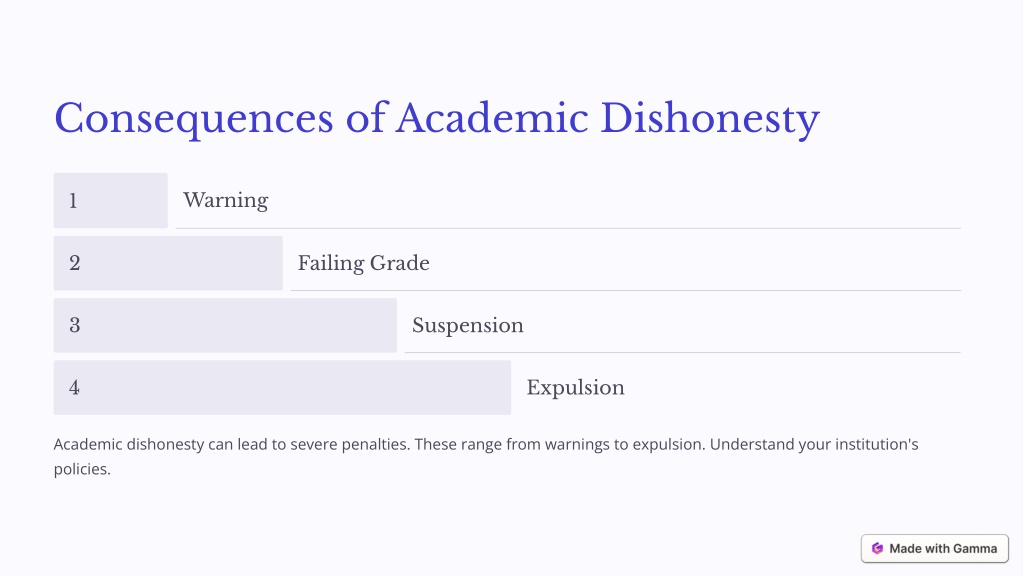Image resolution: width=1023 pixels, height=576 pixels.
Task: Click the word policies in the paragraph
Action: click(82, 469)
